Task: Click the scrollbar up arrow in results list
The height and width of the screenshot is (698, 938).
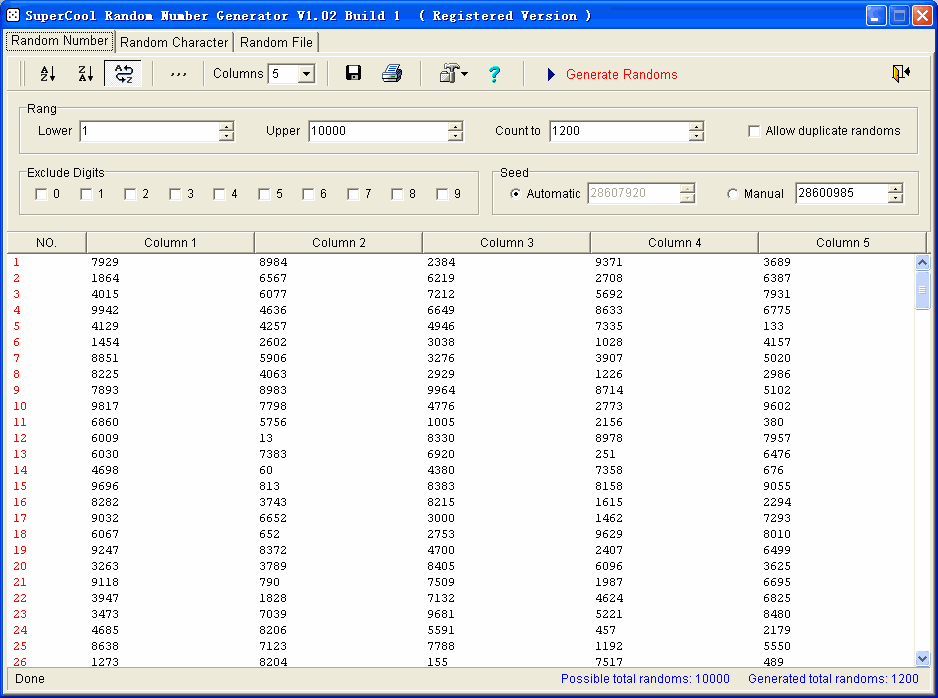Action: [922, 262]
